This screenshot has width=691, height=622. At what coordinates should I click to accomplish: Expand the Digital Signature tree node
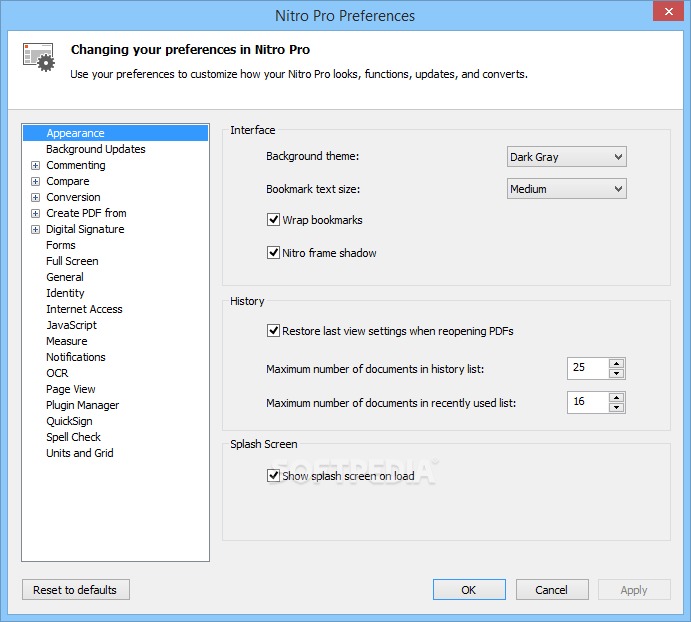tap(35, 229)
